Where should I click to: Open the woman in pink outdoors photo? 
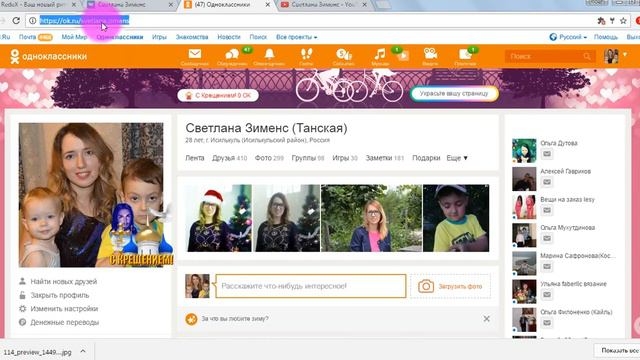point(371,218)
